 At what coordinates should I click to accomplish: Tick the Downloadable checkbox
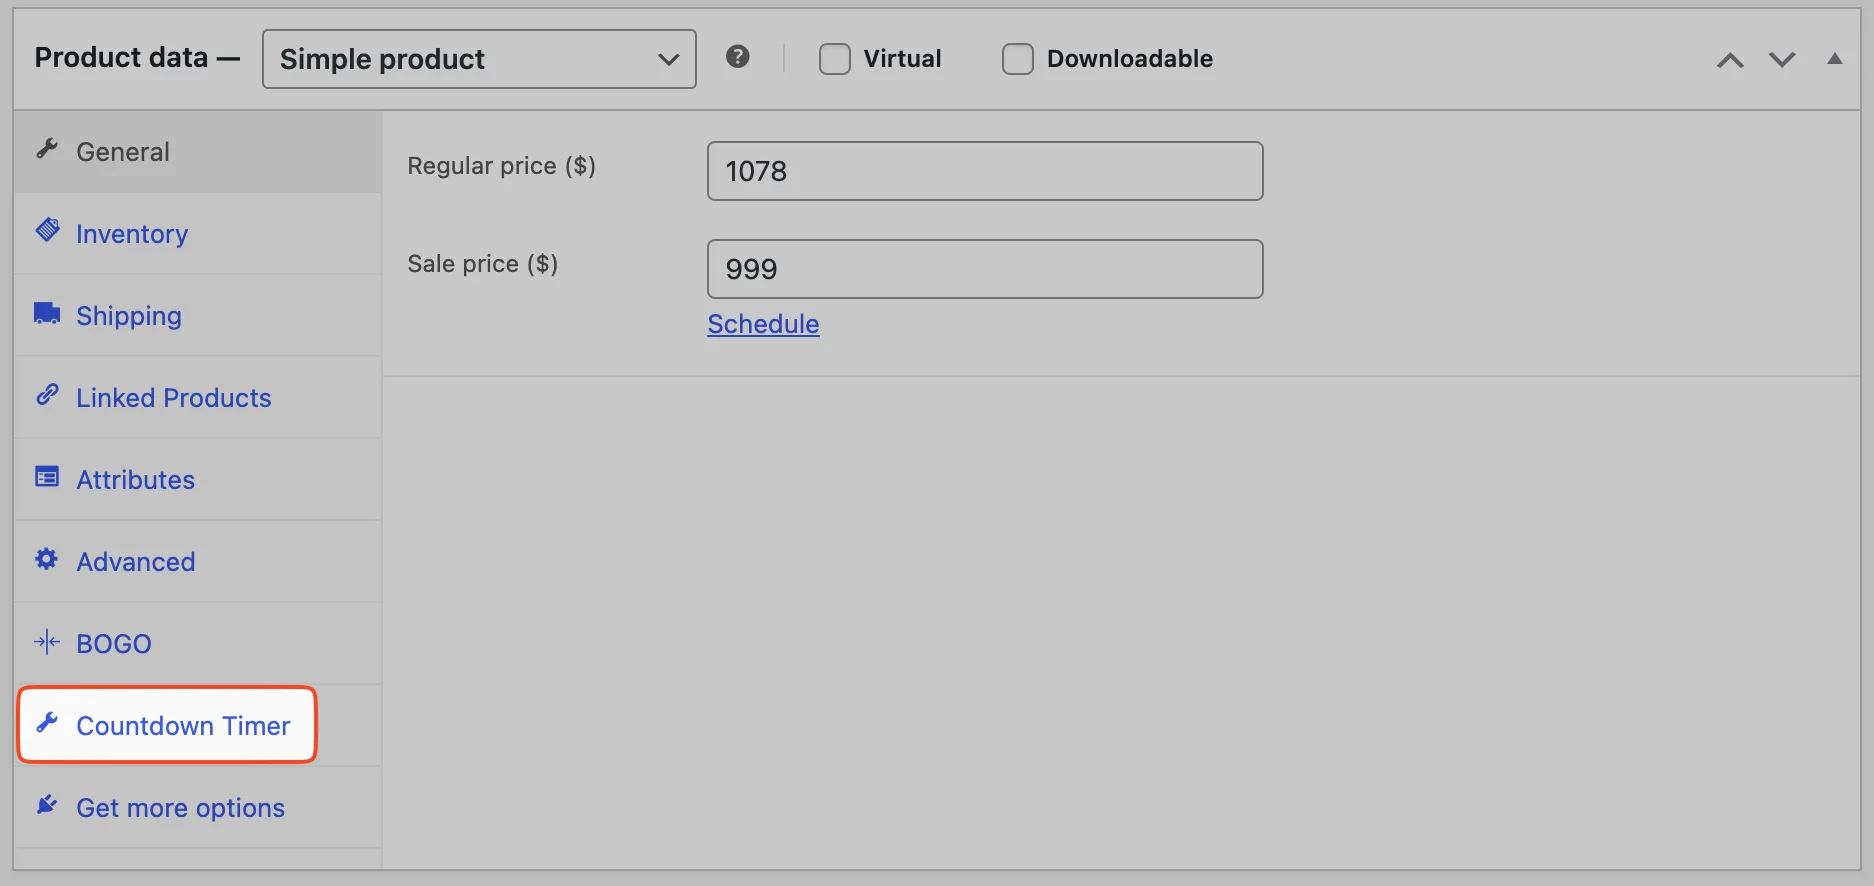[x=1018, y=59]
